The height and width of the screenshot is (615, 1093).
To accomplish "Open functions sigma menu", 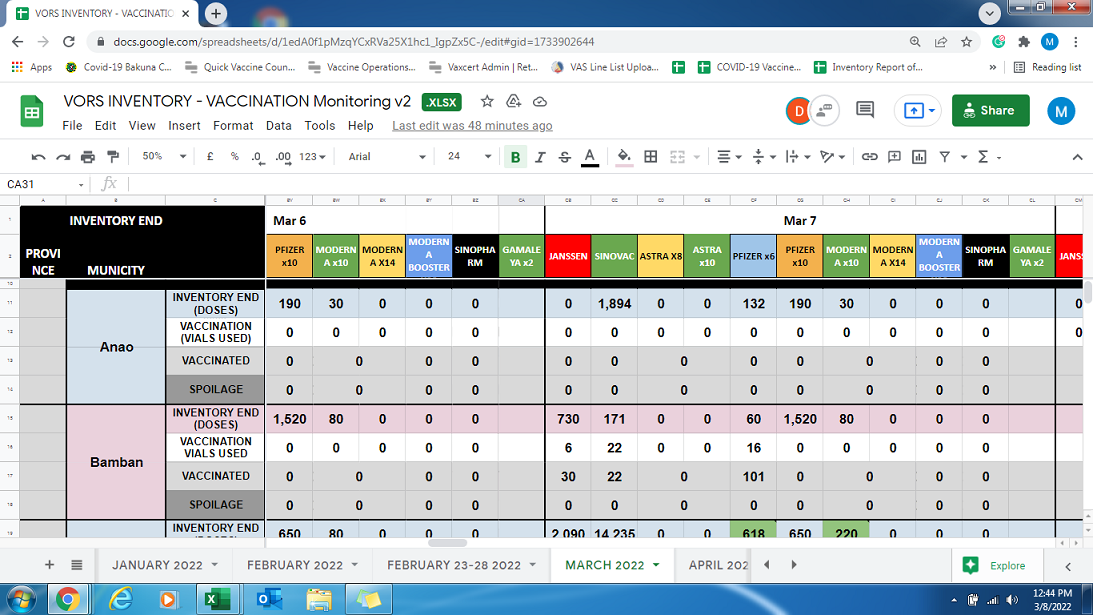I will coord(984,157).
